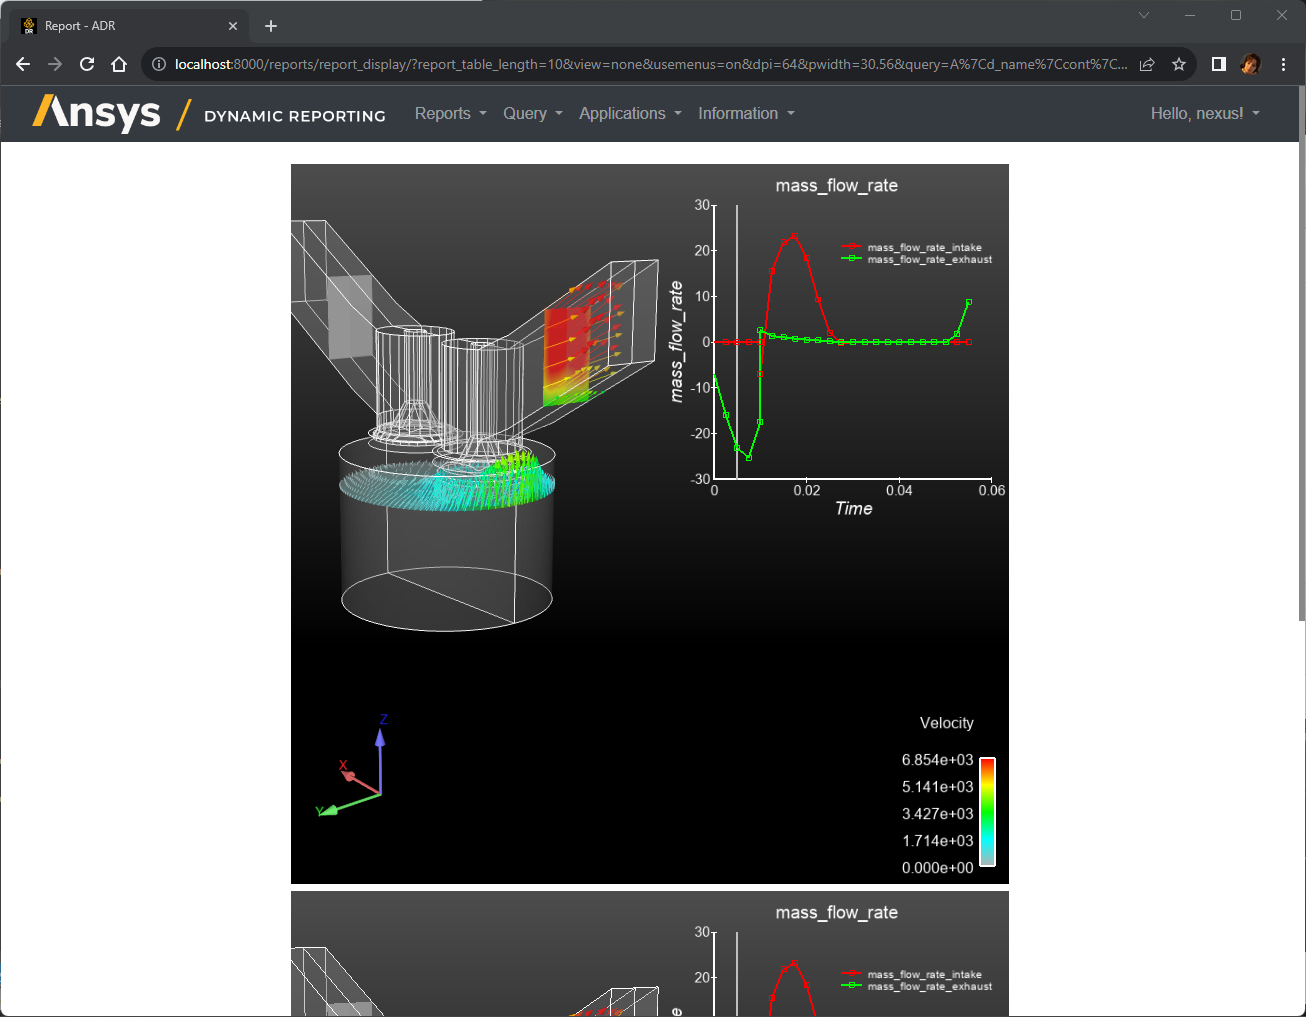Expand the Information menu
The height and width of the screenshot is (1017, 1306).
pos(746,113)
